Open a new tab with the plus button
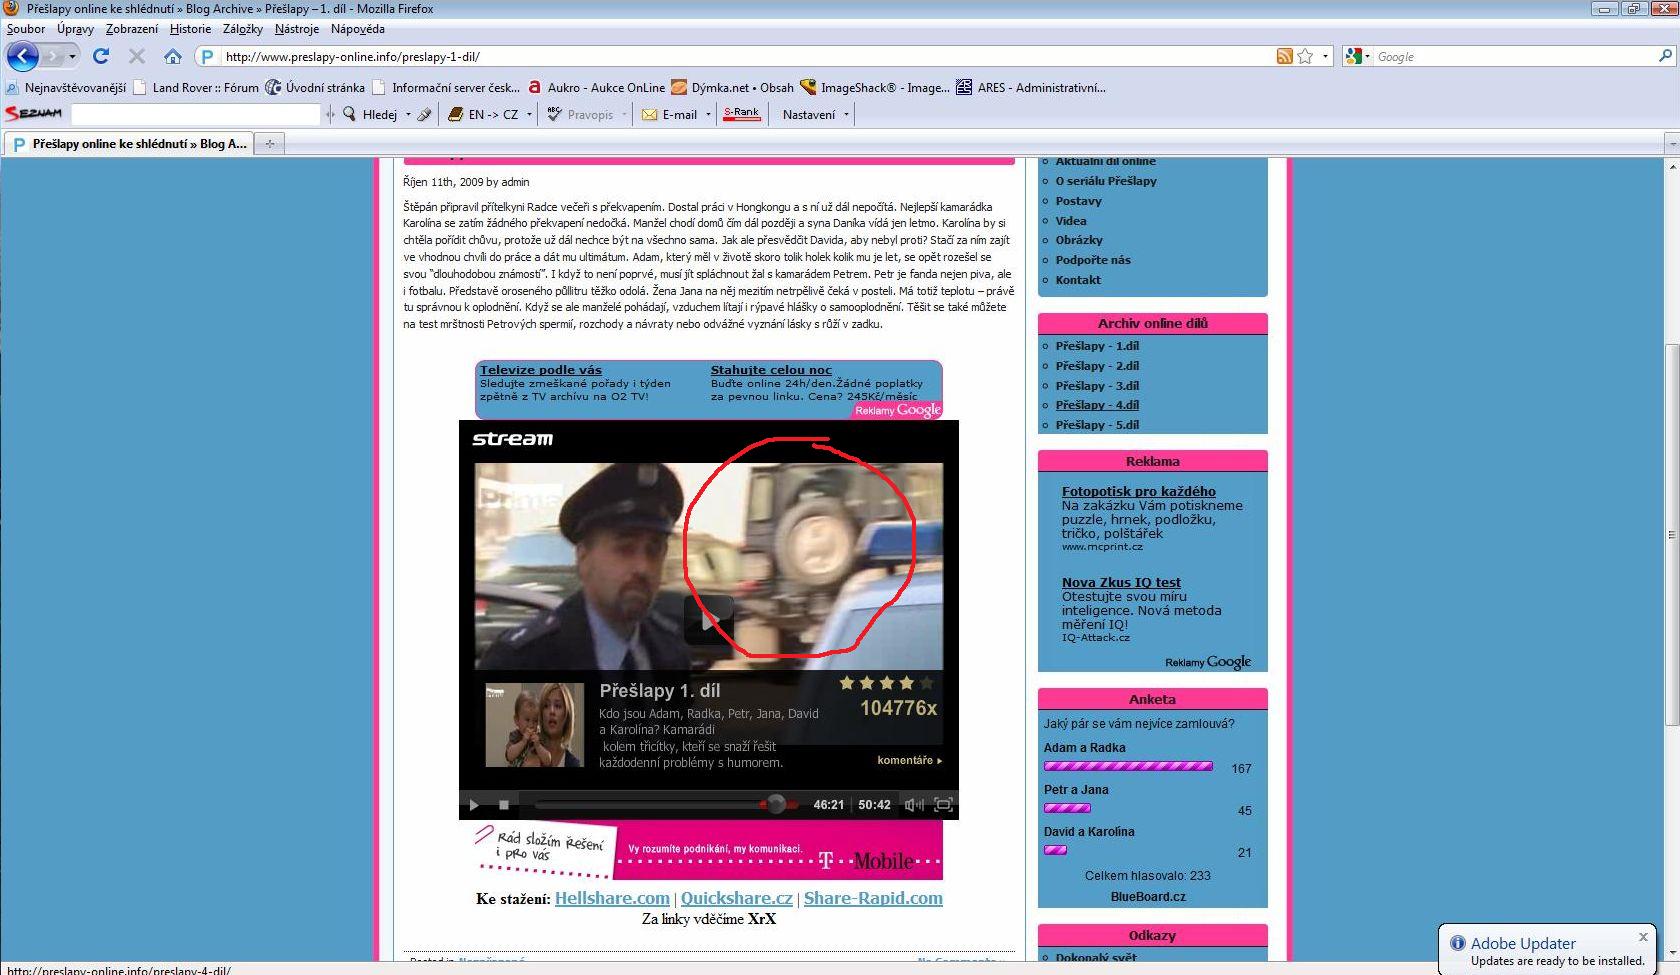Viewport: 1680px width, 975px height. [268, 144]
